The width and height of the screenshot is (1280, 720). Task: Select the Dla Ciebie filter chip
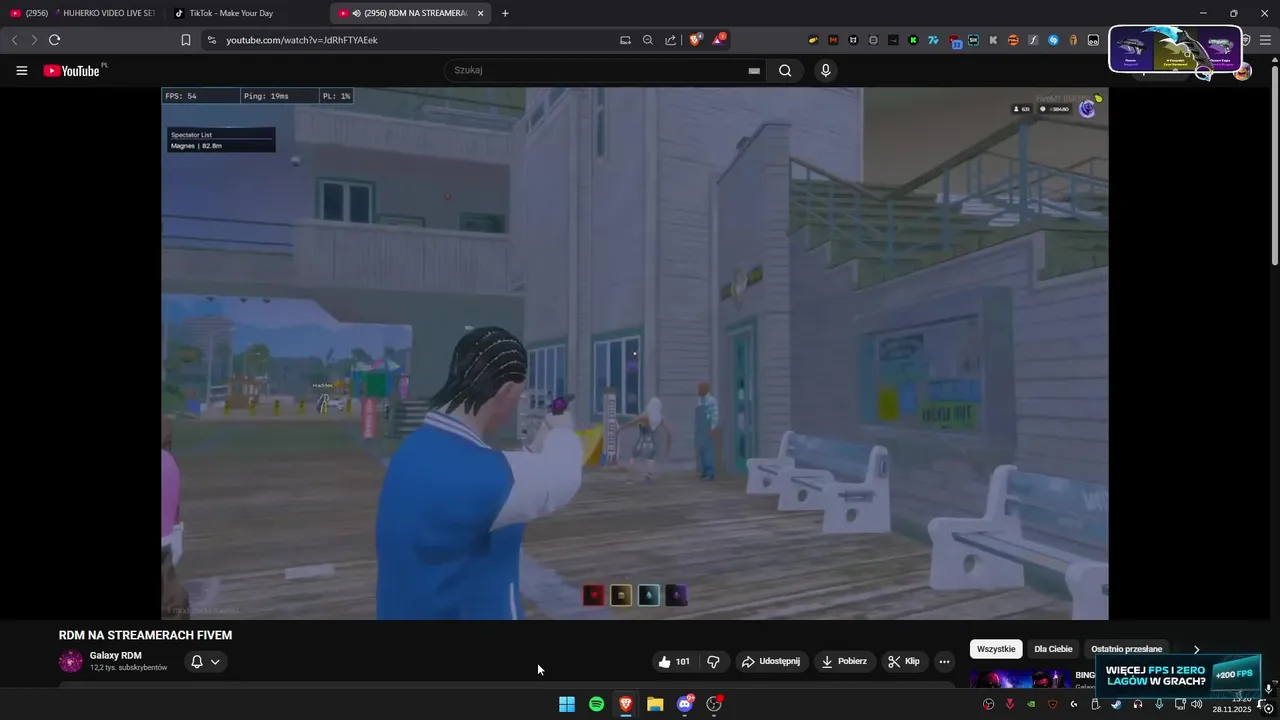pyautogui.click(x=1053, y=649)
